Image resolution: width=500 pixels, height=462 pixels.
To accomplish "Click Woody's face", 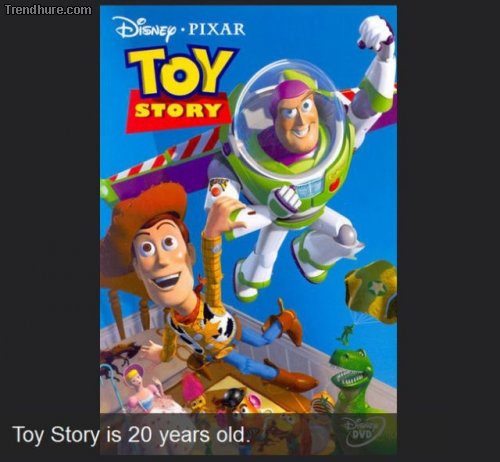I will click(162, 259).
